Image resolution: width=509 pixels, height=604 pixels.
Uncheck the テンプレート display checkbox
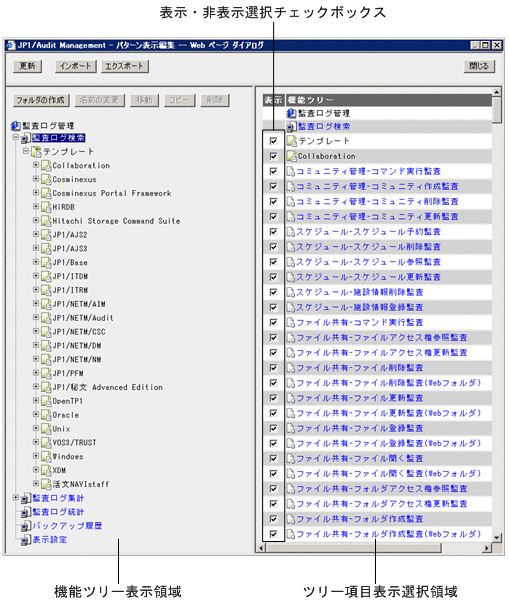[273, 141]
